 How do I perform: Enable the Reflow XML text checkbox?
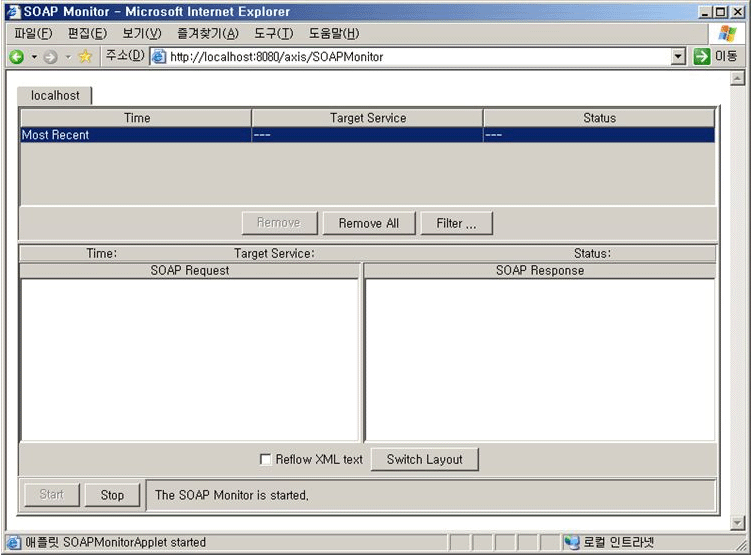coord(265,459)
